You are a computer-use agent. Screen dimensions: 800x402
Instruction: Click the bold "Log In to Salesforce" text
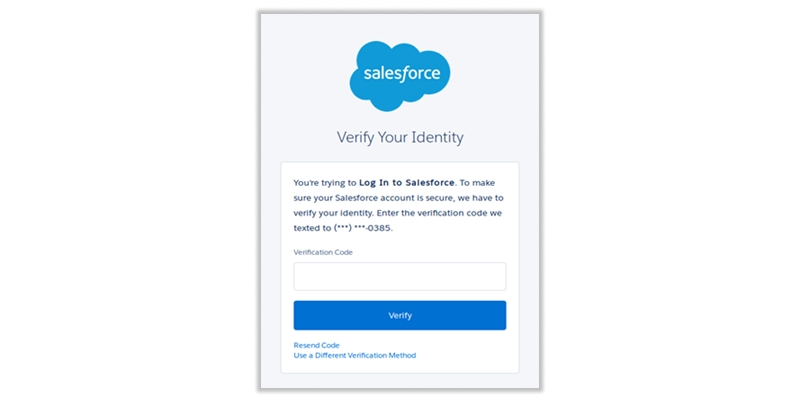407,183
